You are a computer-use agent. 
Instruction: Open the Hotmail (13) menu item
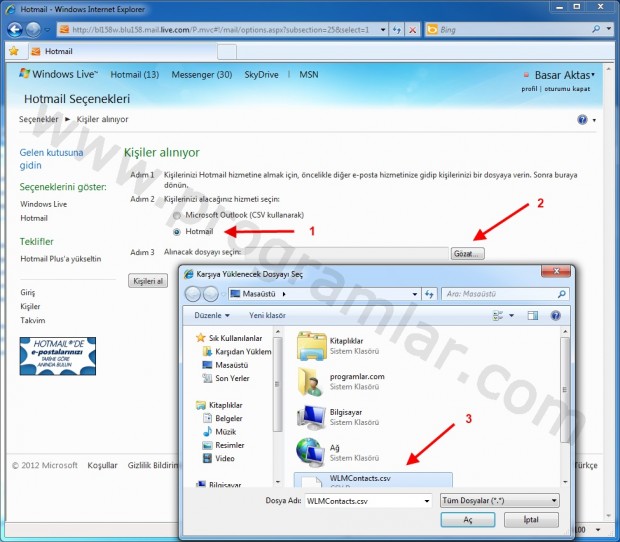[134, 74]
